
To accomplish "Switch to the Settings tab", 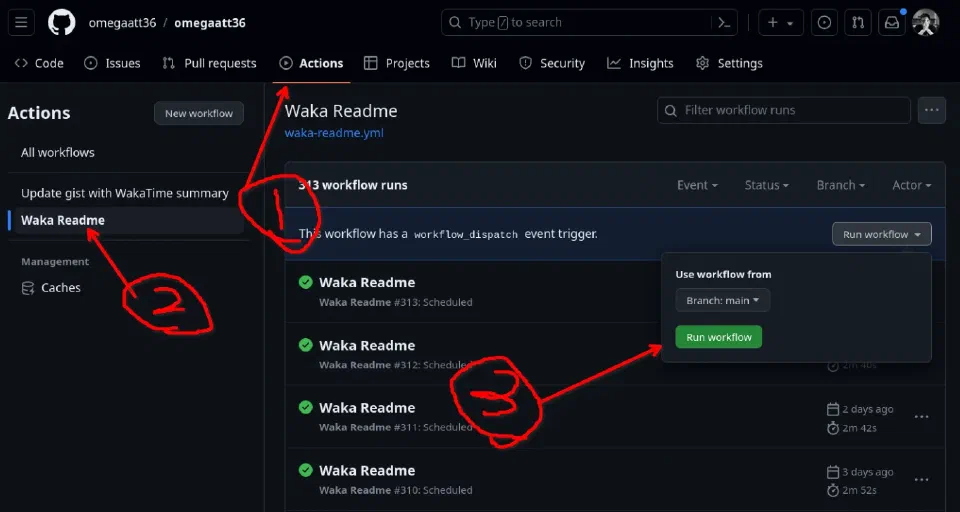I will tap(730, 63).
